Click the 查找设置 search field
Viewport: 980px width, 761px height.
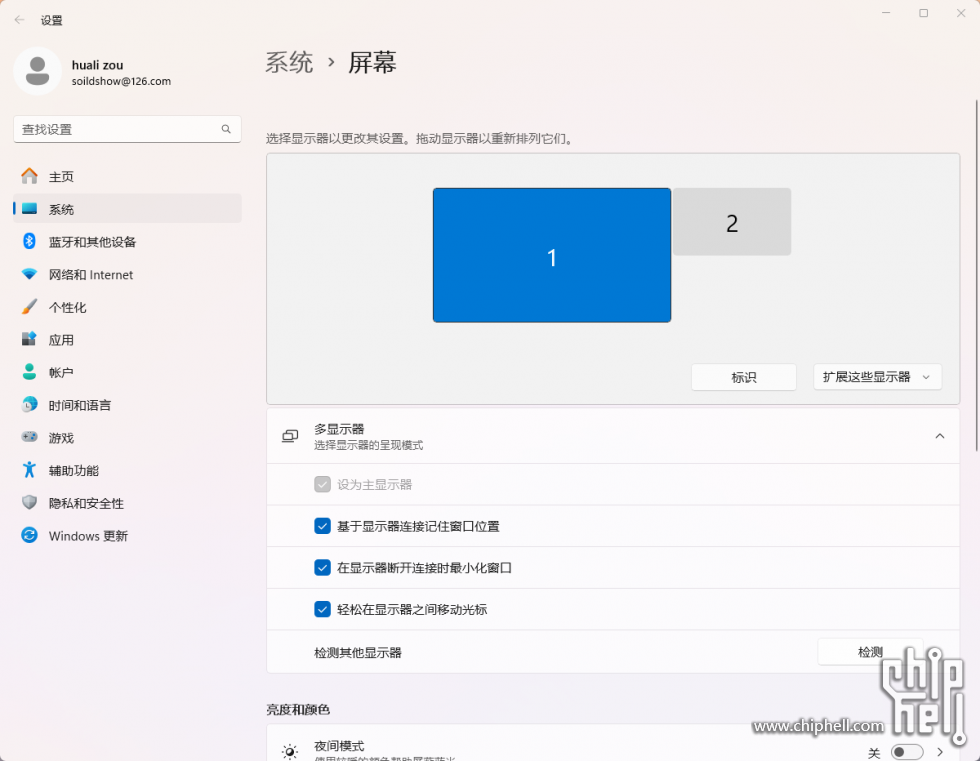pyautogui.click(x=128, y=129)
